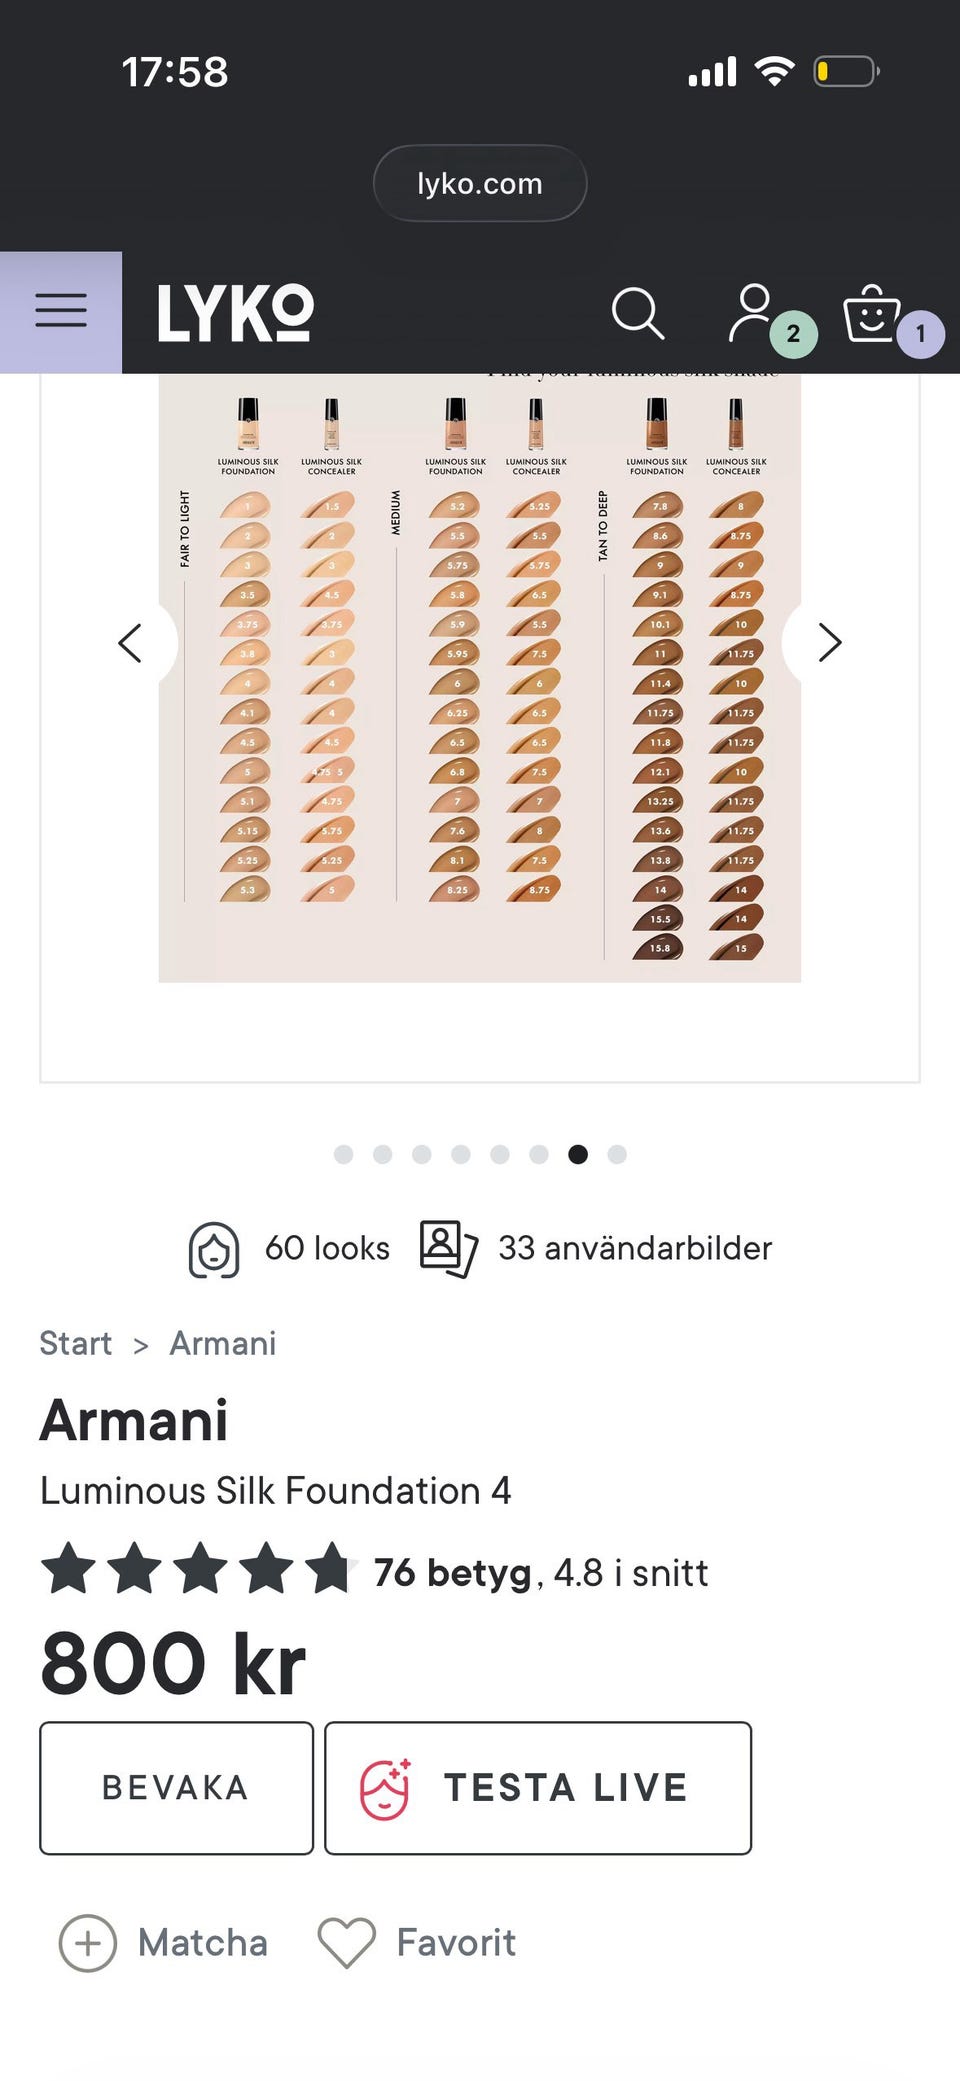960x2081 pixels.
Task: Show the next product image
Action: 829,642
